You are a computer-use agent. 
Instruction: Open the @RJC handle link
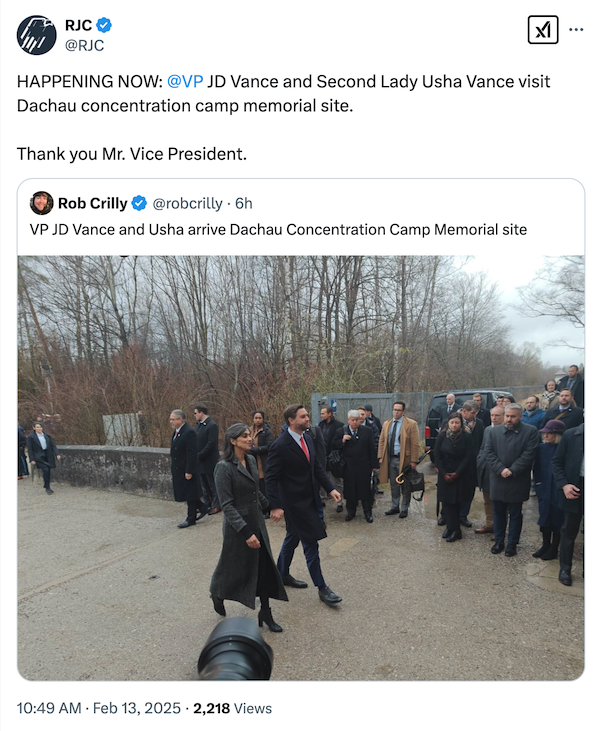84,45
